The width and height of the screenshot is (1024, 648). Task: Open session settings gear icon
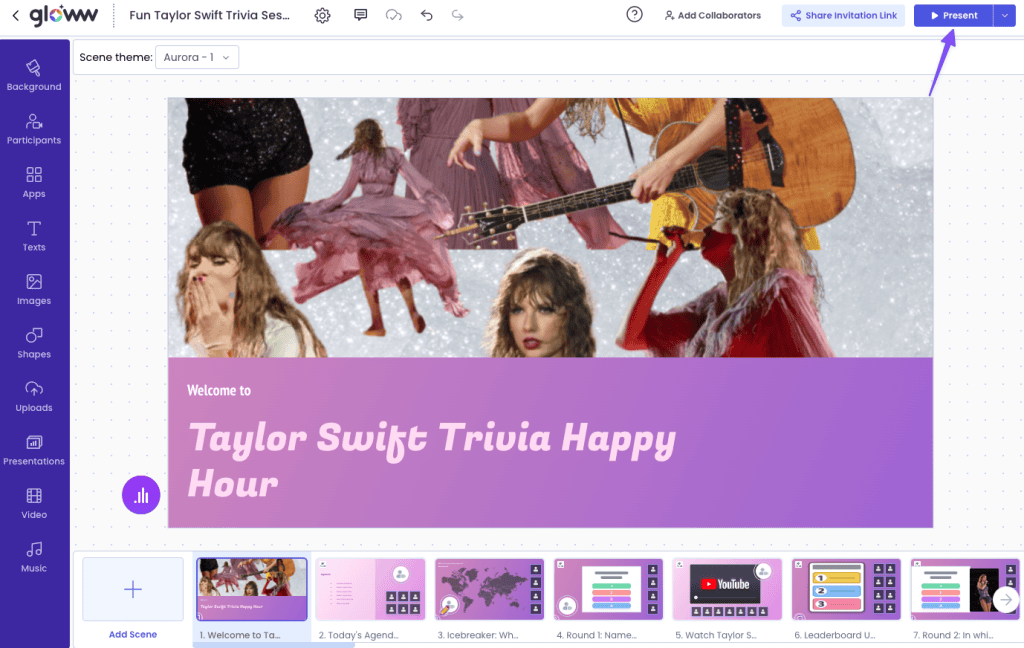coord(322,15)
